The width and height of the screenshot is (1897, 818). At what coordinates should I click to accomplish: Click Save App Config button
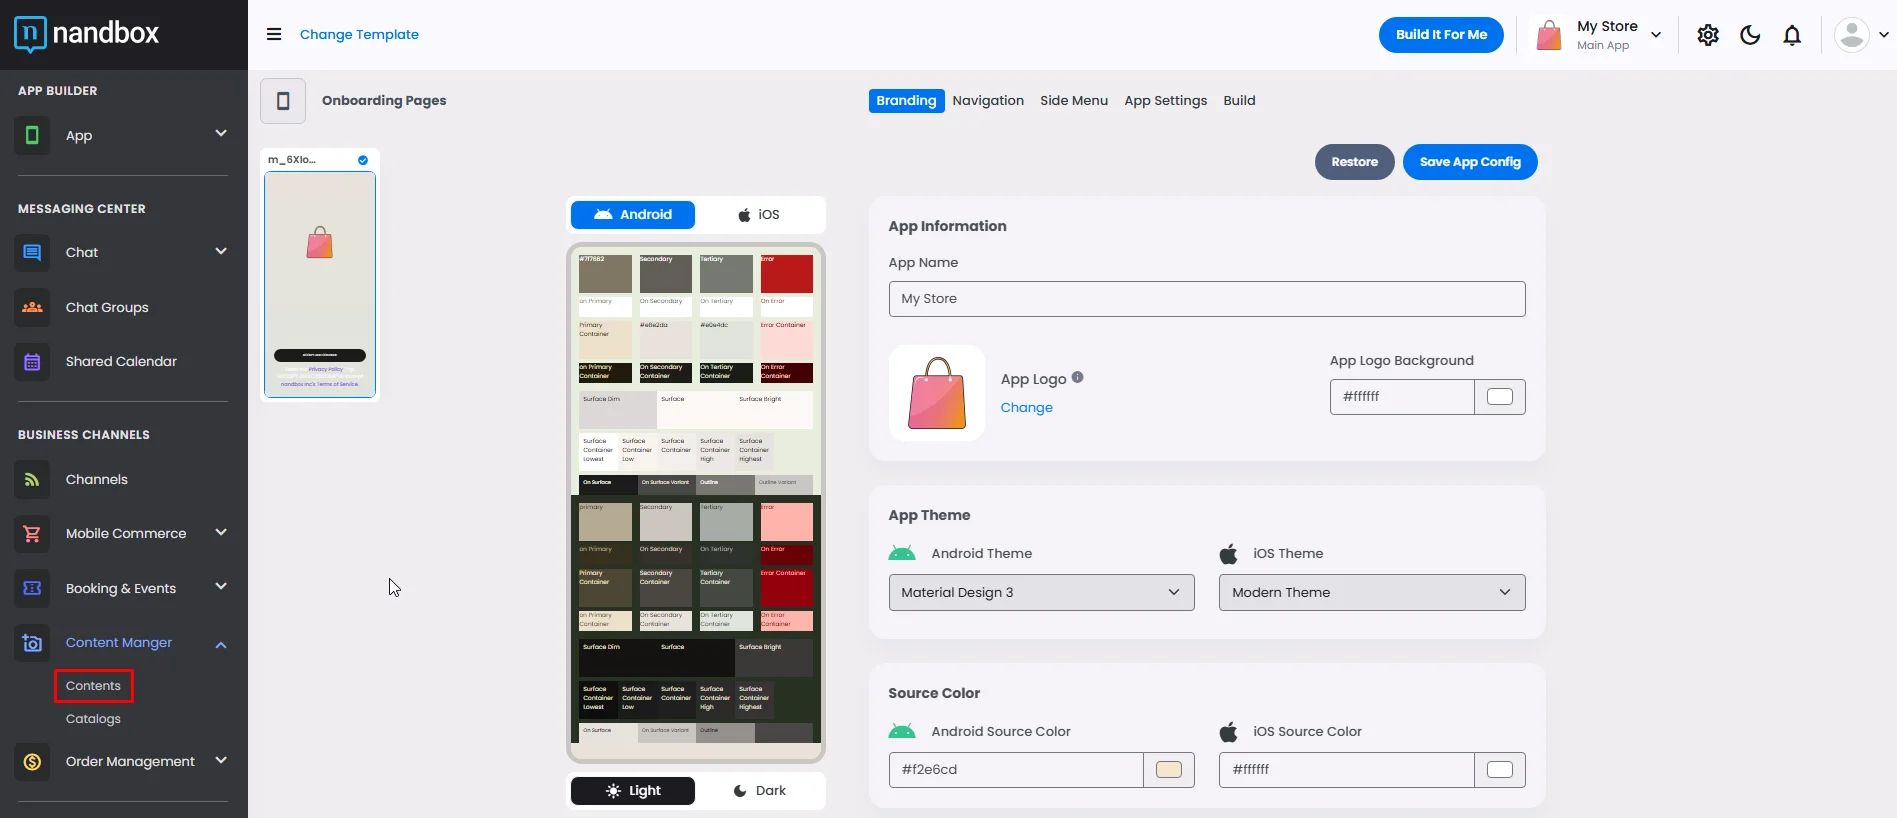tap(1470, 162)
